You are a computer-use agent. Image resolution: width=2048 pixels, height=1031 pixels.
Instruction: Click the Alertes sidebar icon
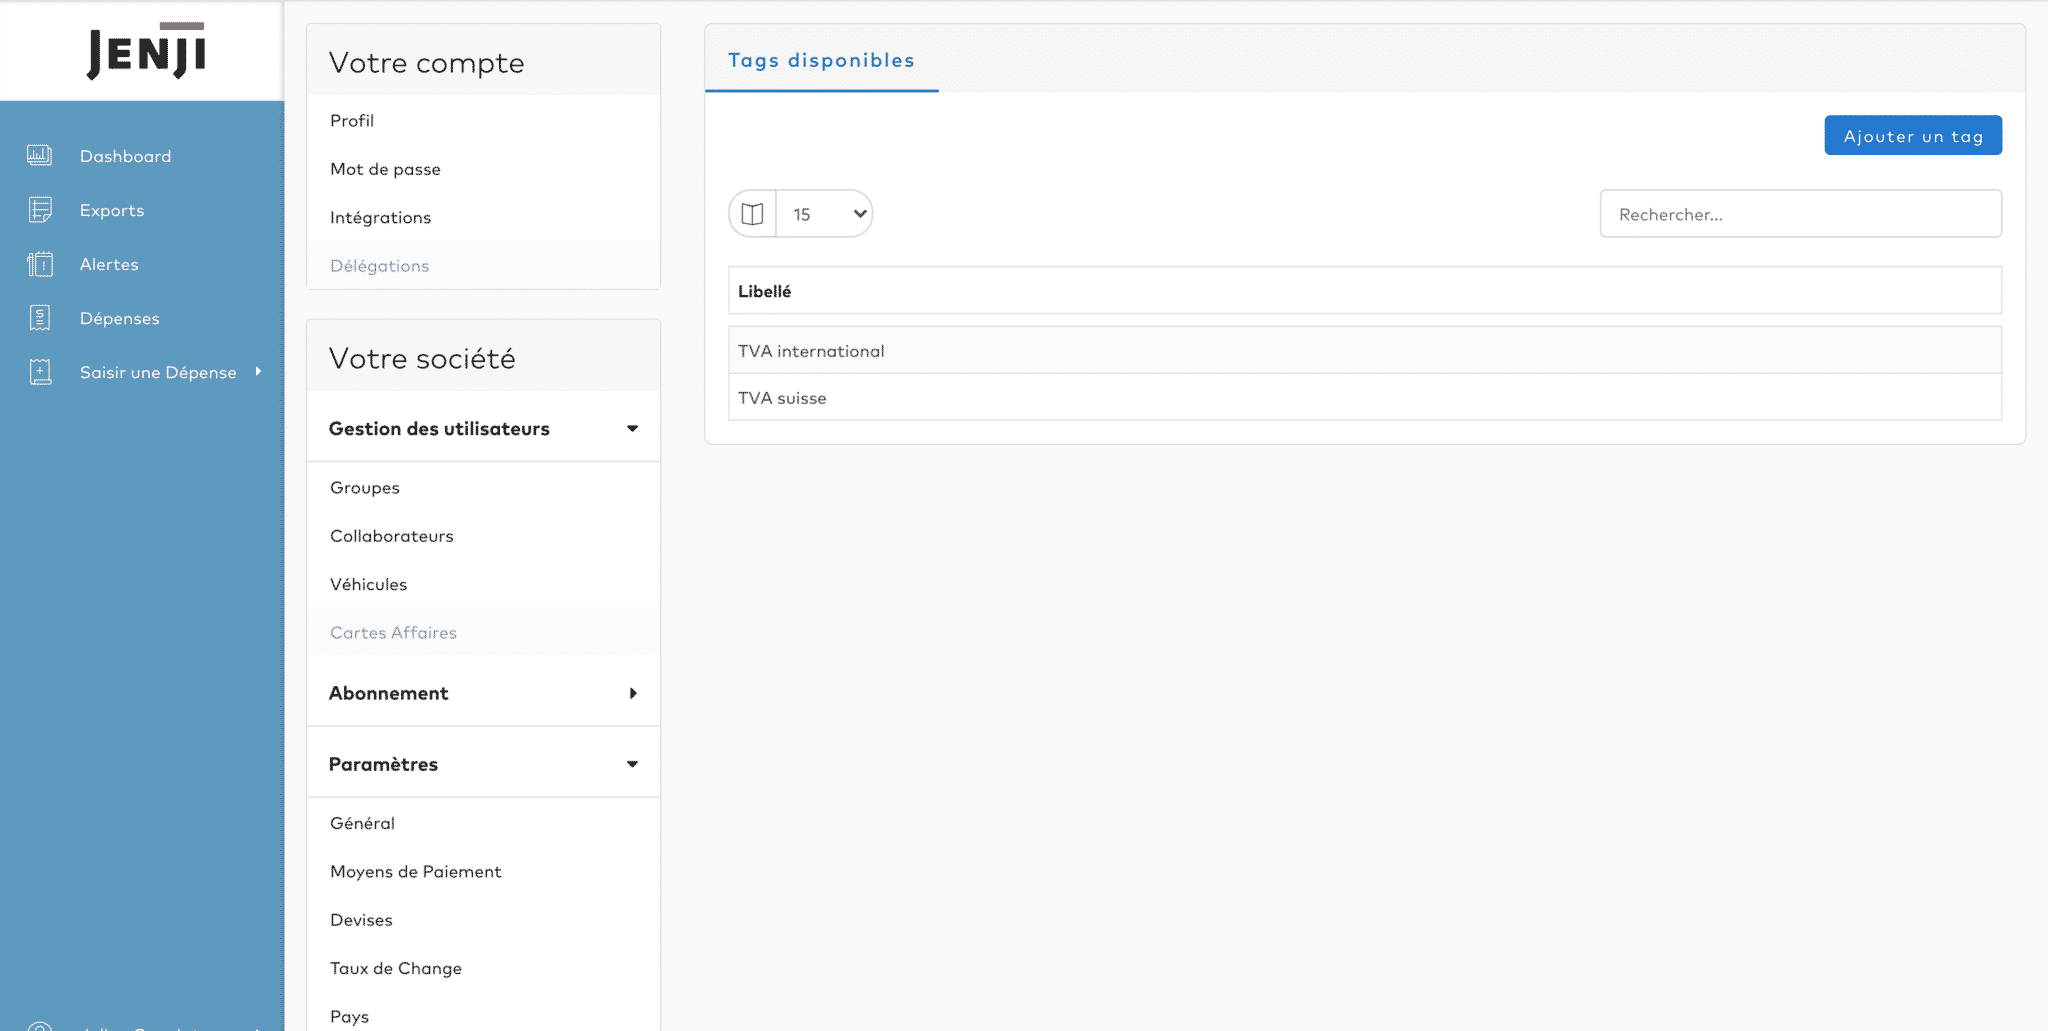point(40,263)
